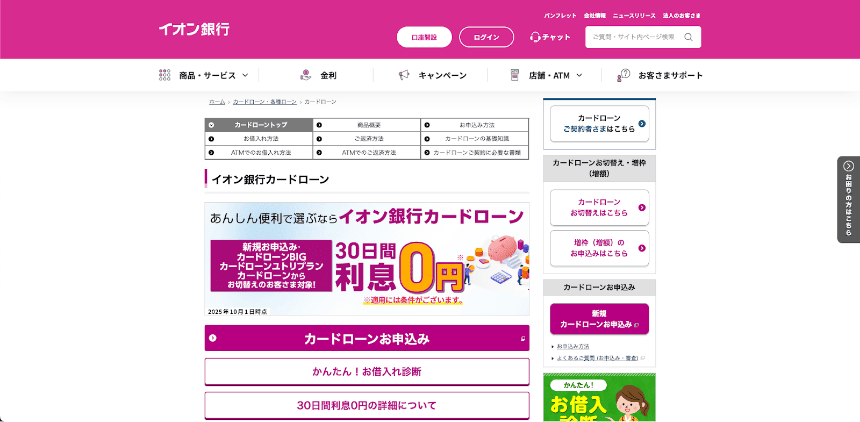Image resolution: width=860 pixels, height=422 pixels.
Task: Expand 店舗・ATM dropdown chevron
Action: tap(579, 75)
